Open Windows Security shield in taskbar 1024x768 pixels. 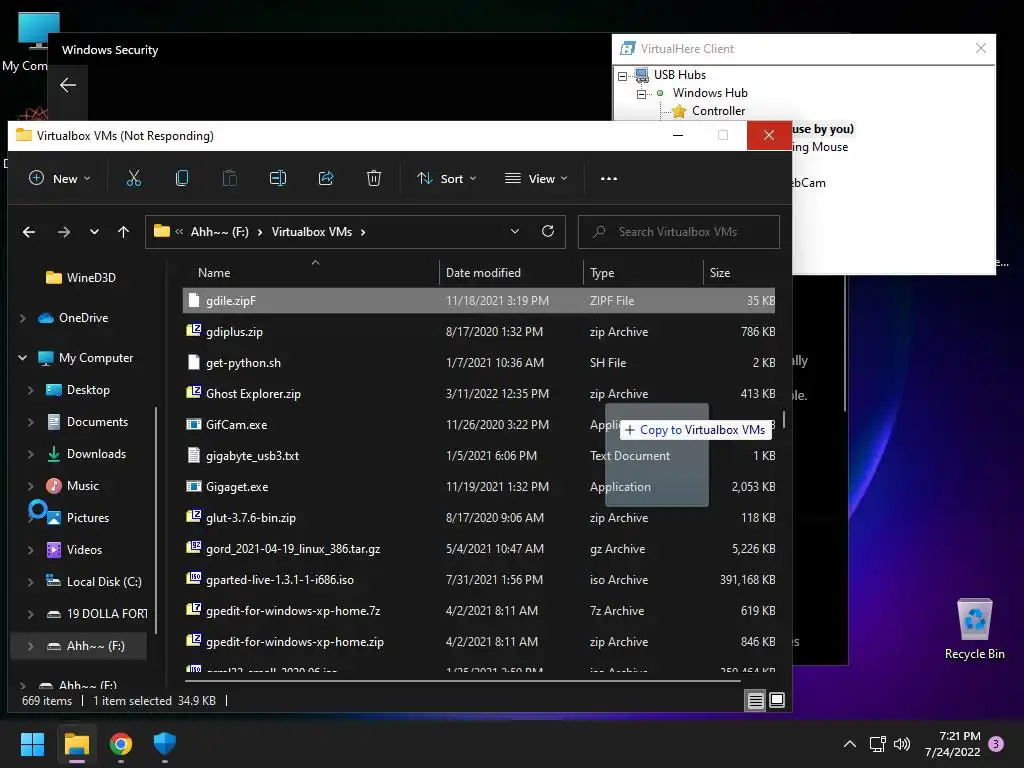pos(165,744)
